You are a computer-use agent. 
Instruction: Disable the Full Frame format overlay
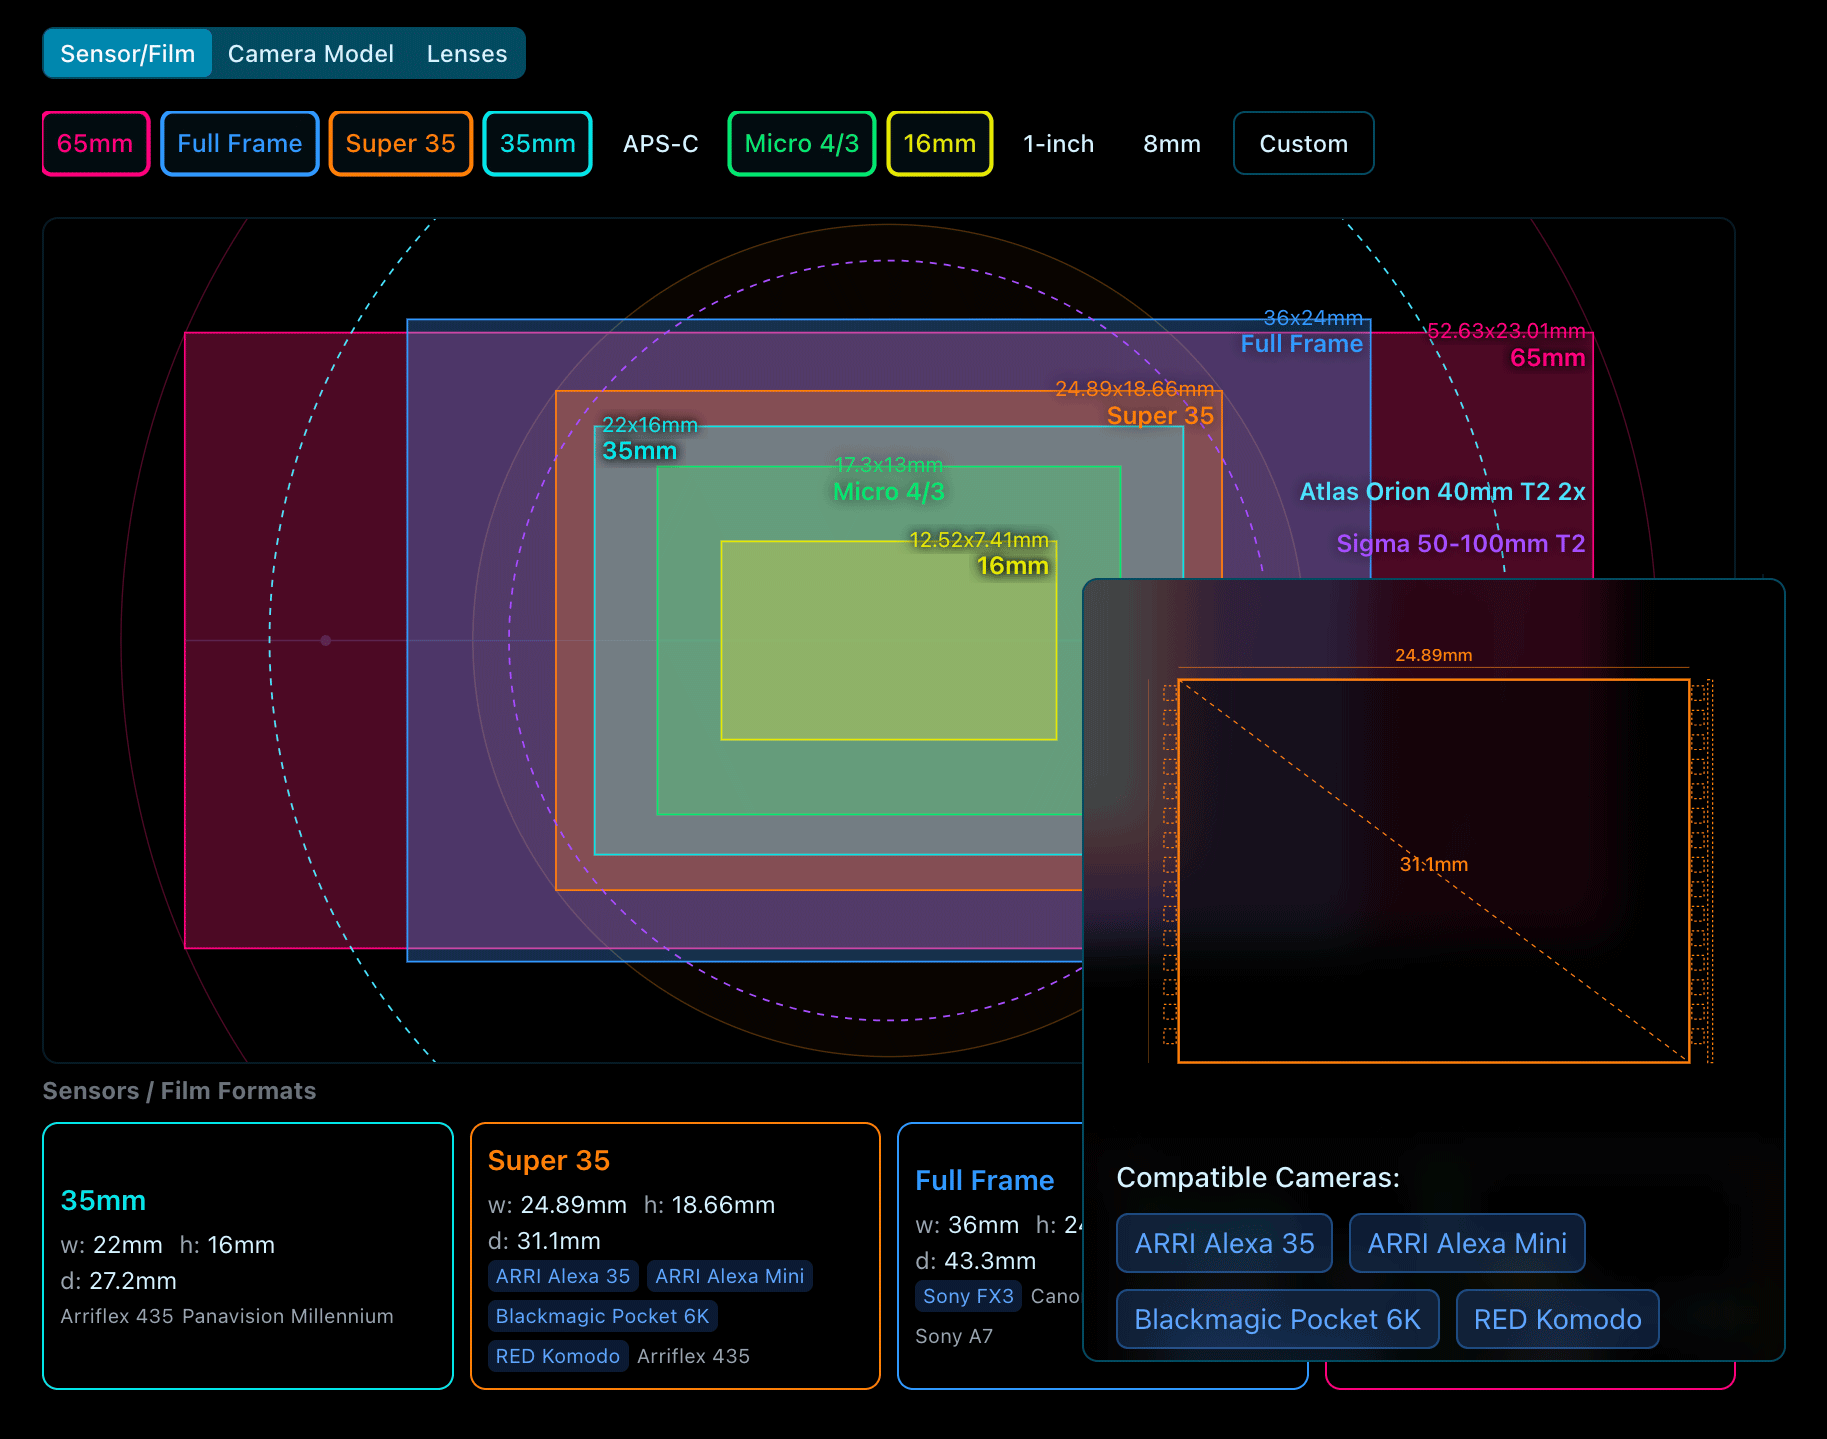click(239, 143)
